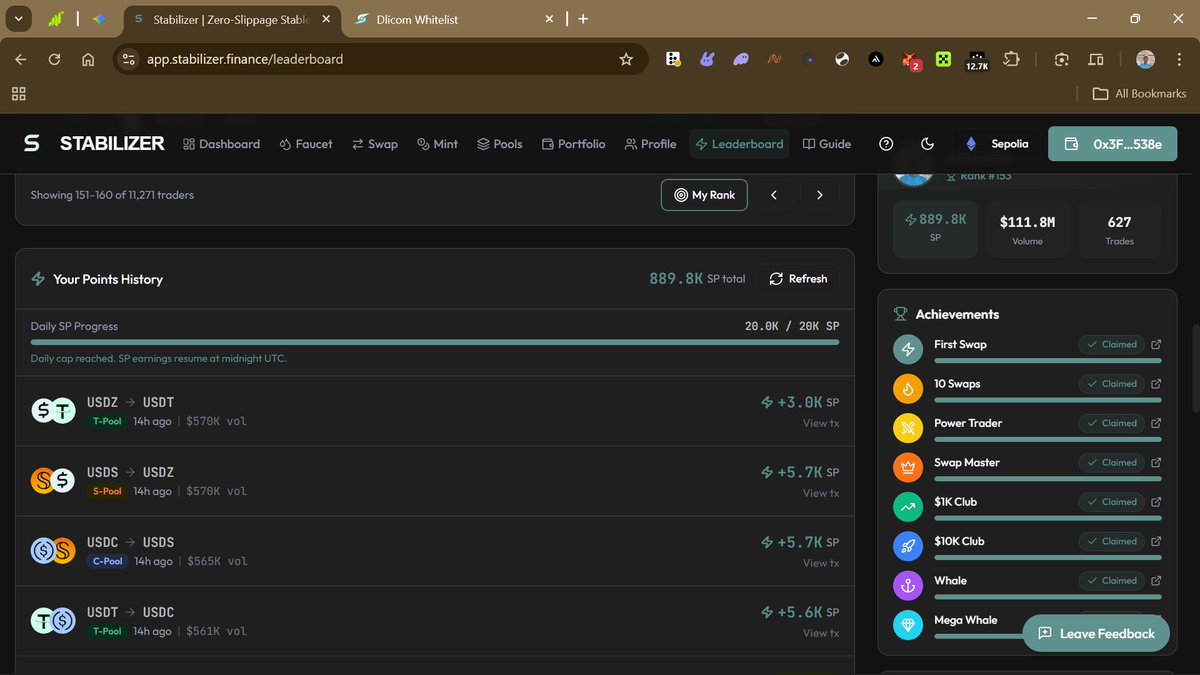This screenshot has width=1200, height=675.
Task: Open the tab search dropdown arrow
Action: (18, 19)
